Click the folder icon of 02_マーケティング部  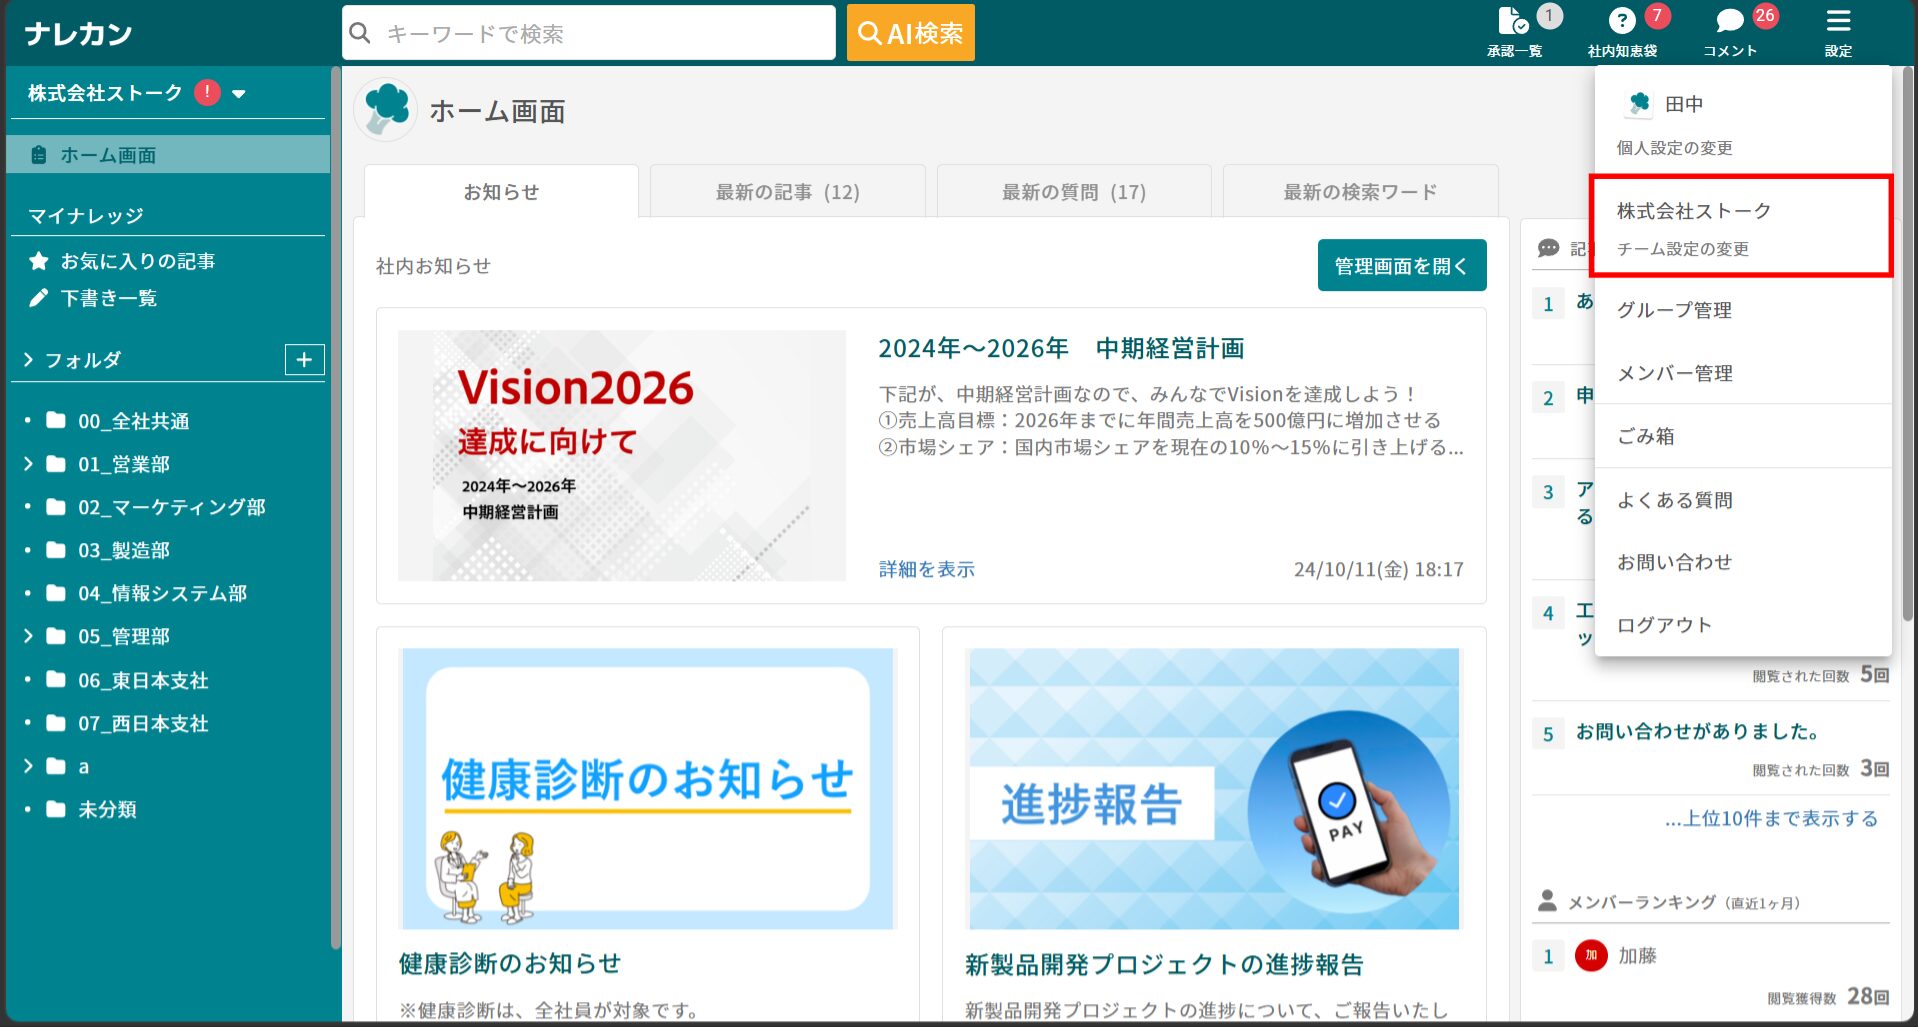click(56, 507)
